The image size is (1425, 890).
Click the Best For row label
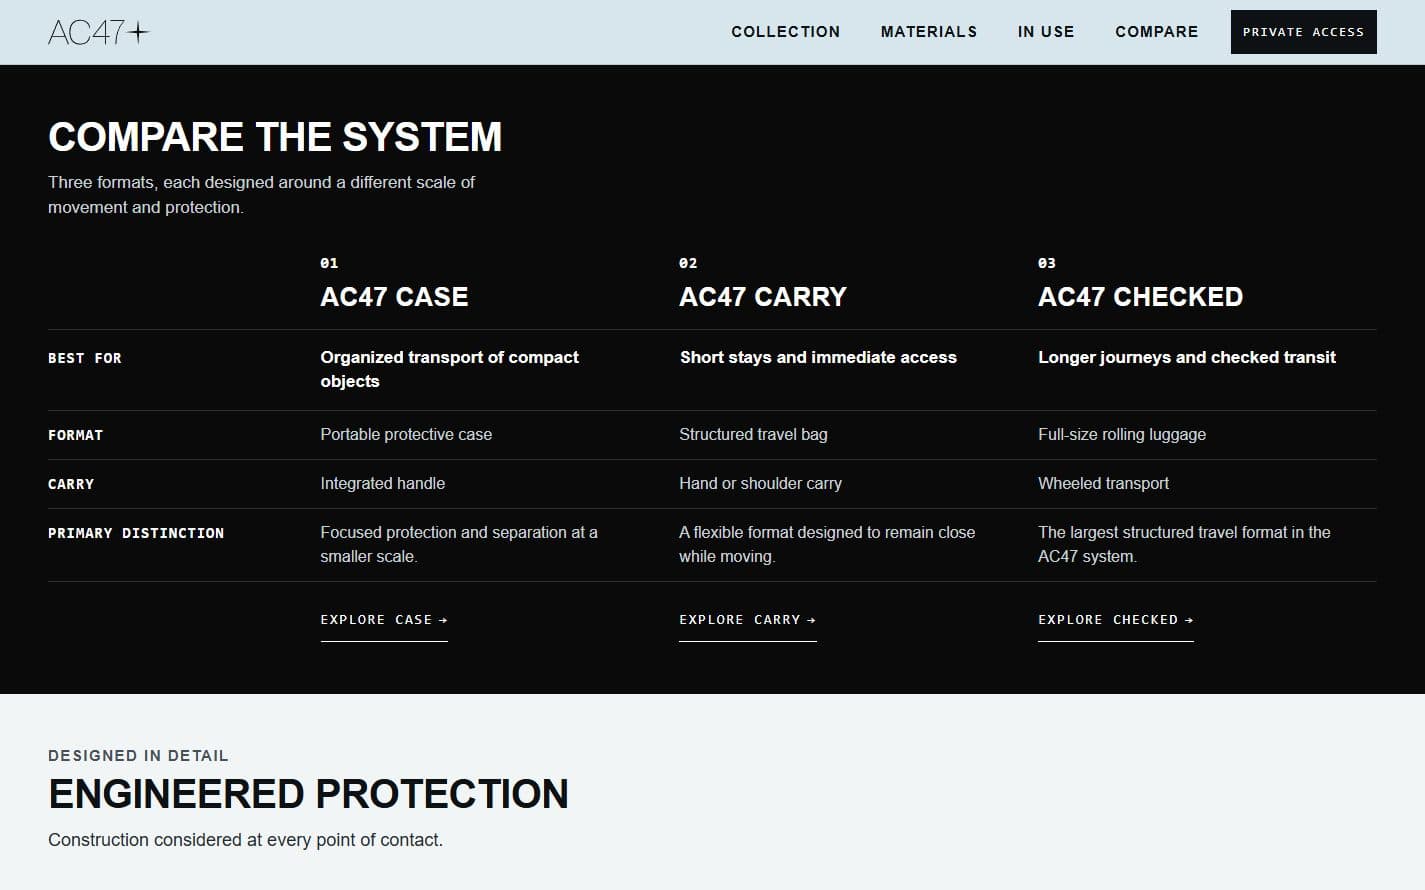pos(85,358)
